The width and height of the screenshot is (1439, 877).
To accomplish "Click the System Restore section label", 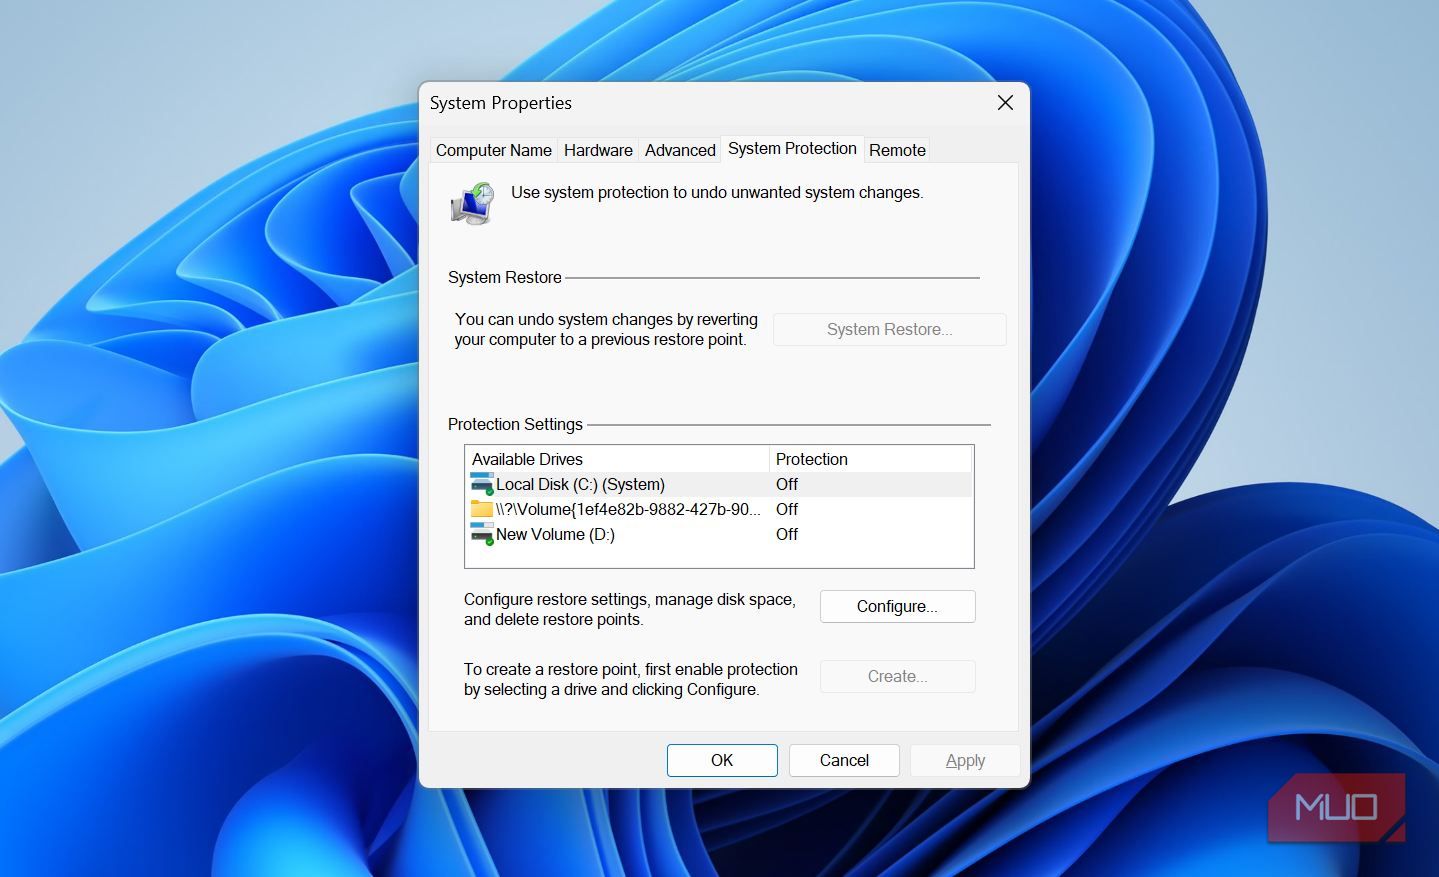I will 505,277.
